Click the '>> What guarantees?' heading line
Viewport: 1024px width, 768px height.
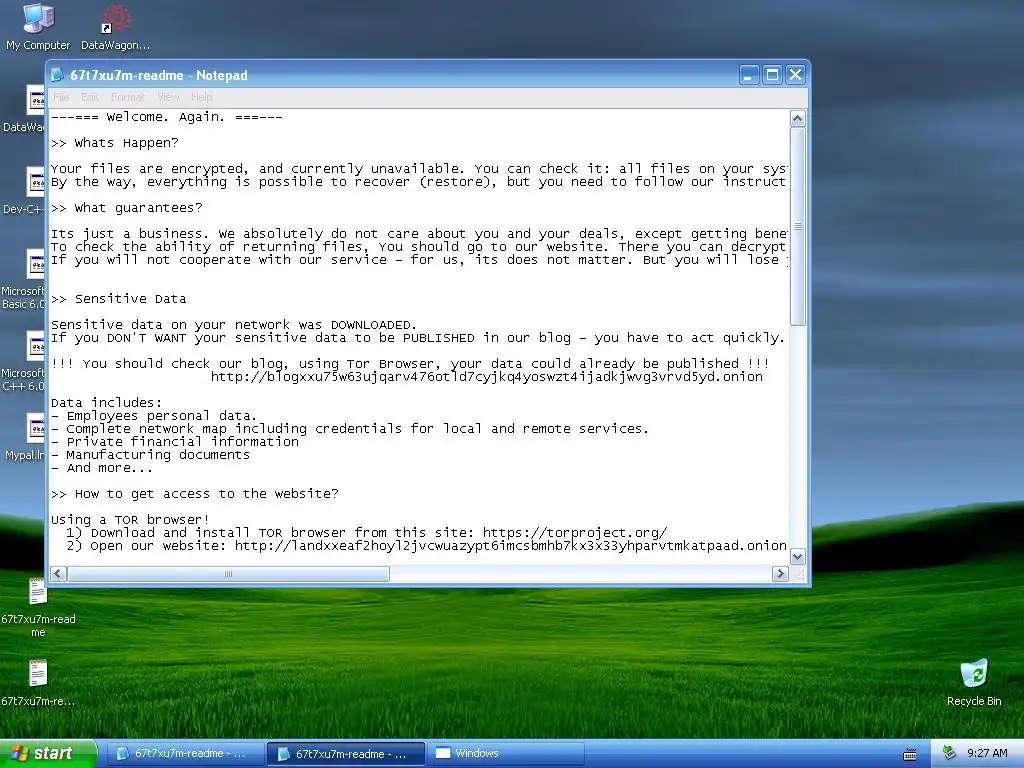pos(127,208)
